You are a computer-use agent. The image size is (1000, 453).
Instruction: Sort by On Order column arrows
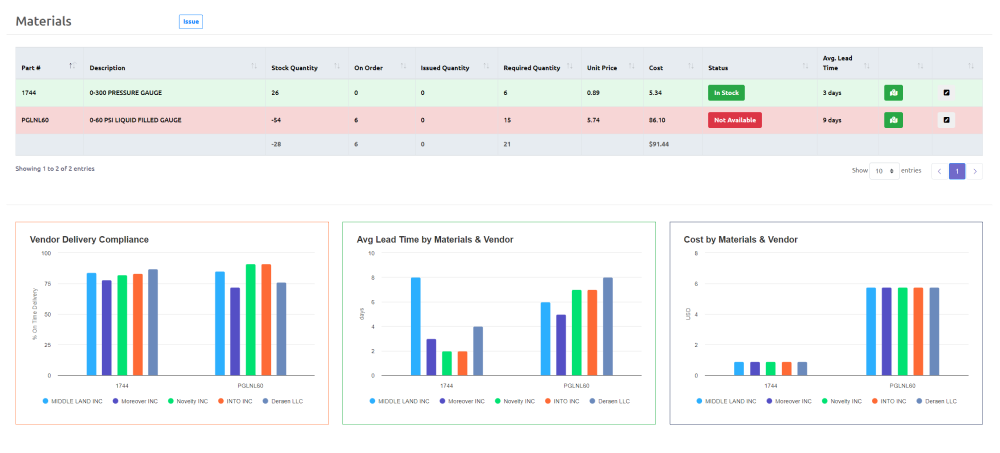[x=404, y=66]
